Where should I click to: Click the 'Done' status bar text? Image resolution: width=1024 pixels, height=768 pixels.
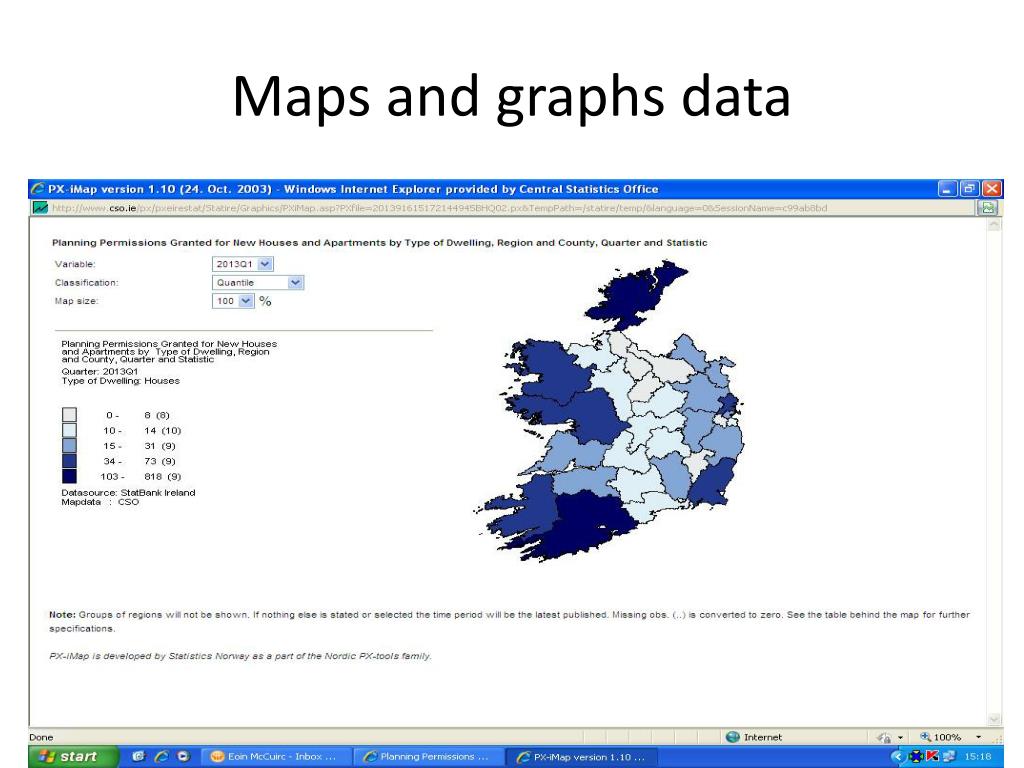[41, 737]
